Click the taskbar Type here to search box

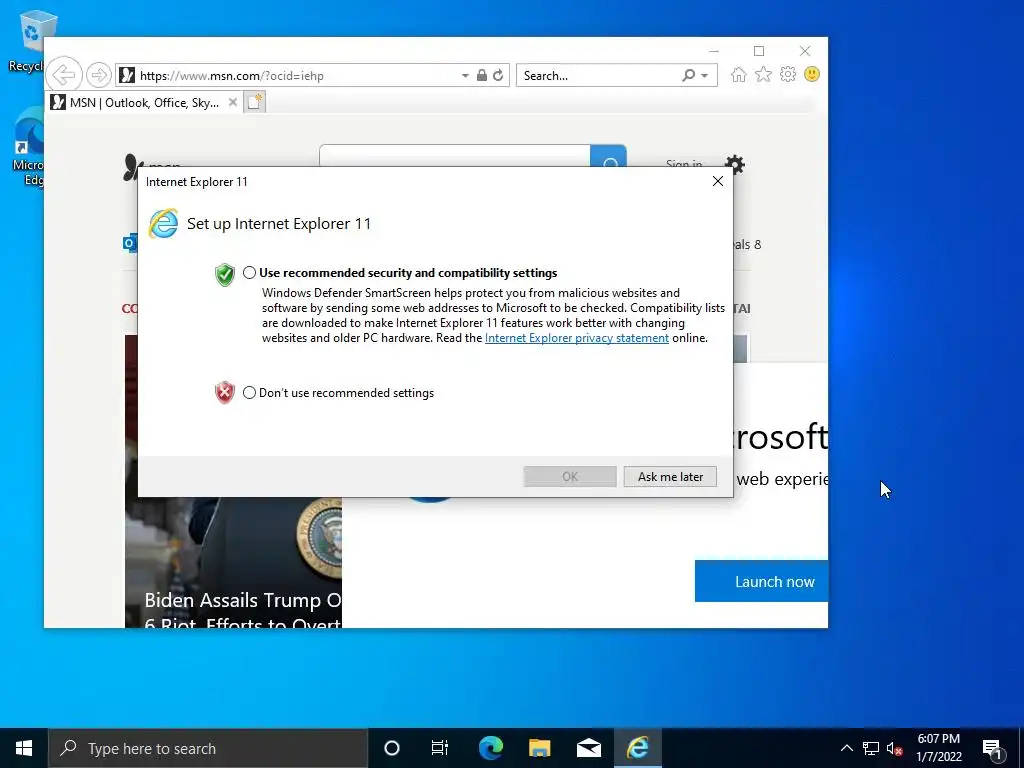pyautogui.click(x=208, y=748)
